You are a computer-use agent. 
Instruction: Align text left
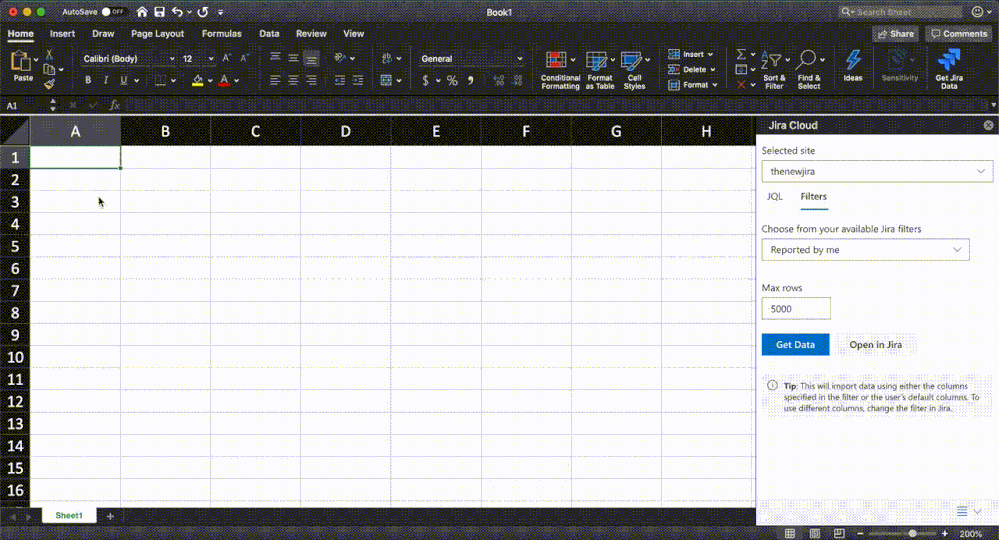tap(275, 80)
